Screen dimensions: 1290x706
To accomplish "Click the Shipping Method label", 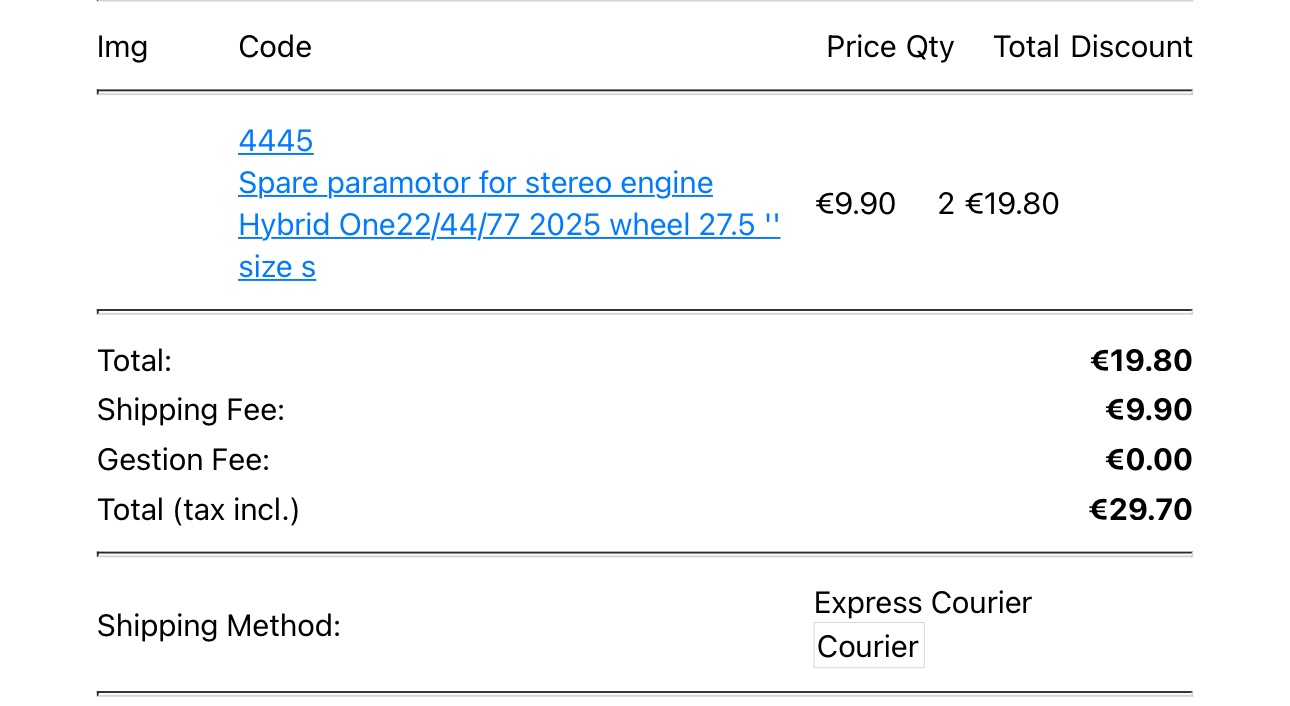I will pyautogui.click(x=219, y=627).
